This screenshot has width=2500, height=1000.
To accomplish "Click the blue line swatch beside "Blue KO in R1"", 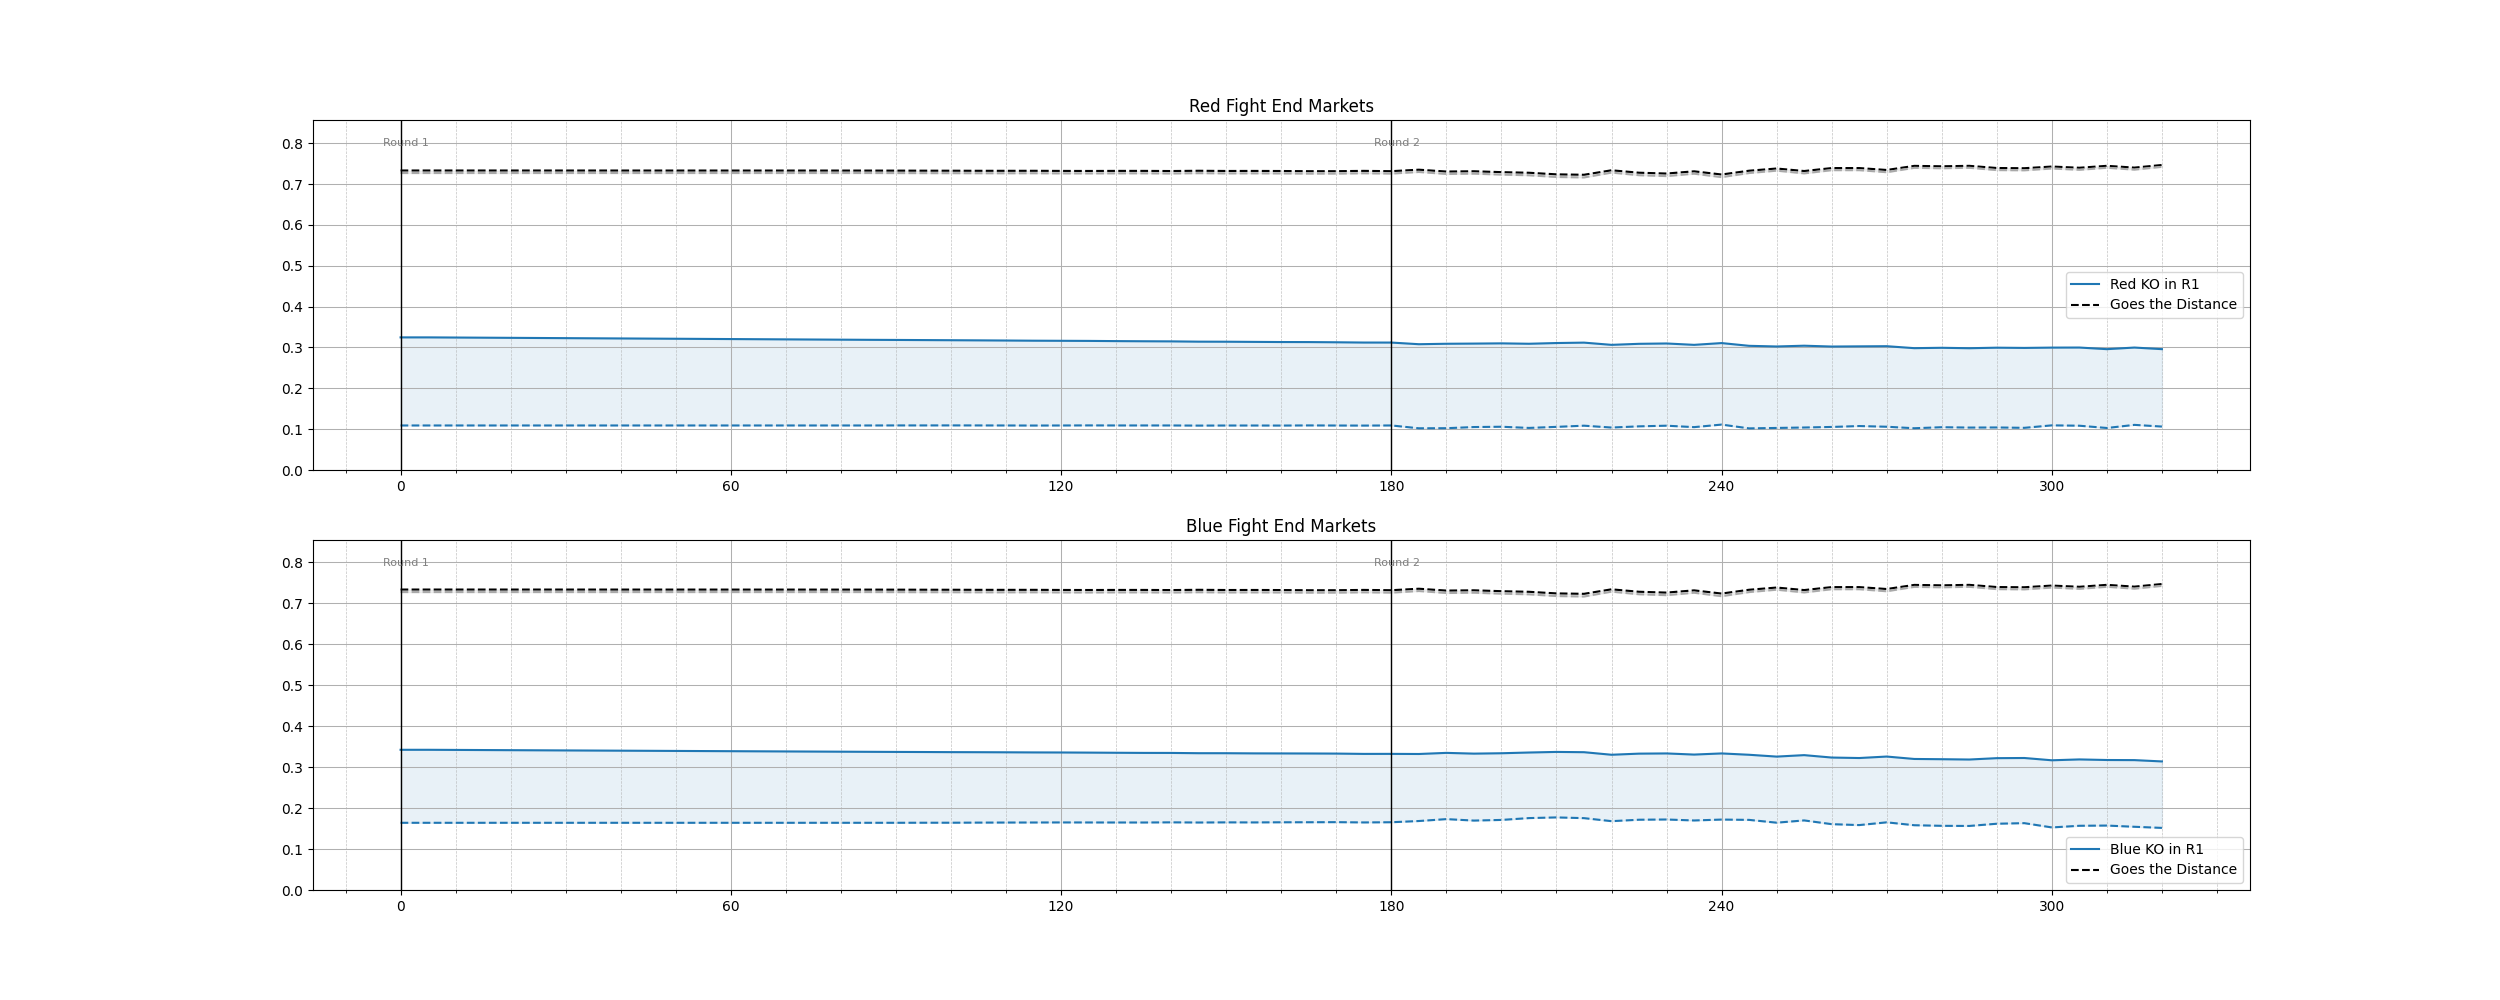I will [x=2085, y=849].
